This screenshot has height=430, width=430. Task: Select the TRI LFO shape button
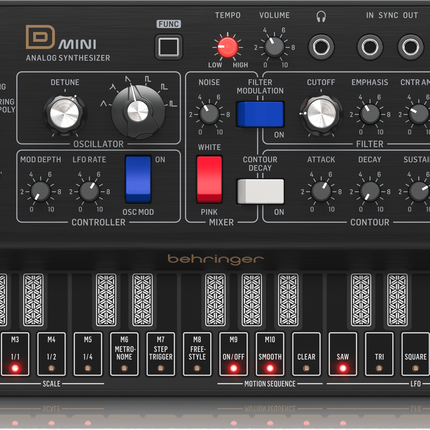click(x=379, y=354)
